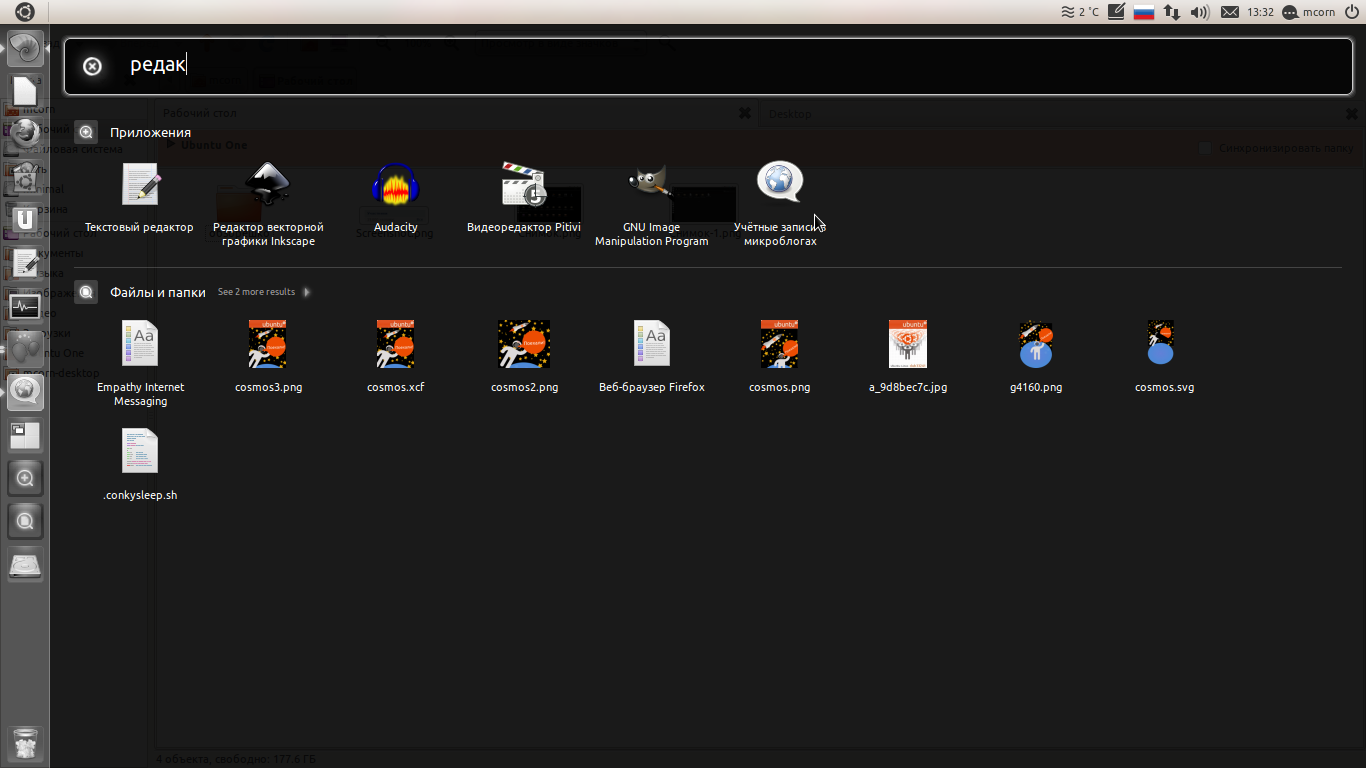Open cosmos.svg file result
This screenshot has height=768, width=1366.
click(x=1164, y=357)
